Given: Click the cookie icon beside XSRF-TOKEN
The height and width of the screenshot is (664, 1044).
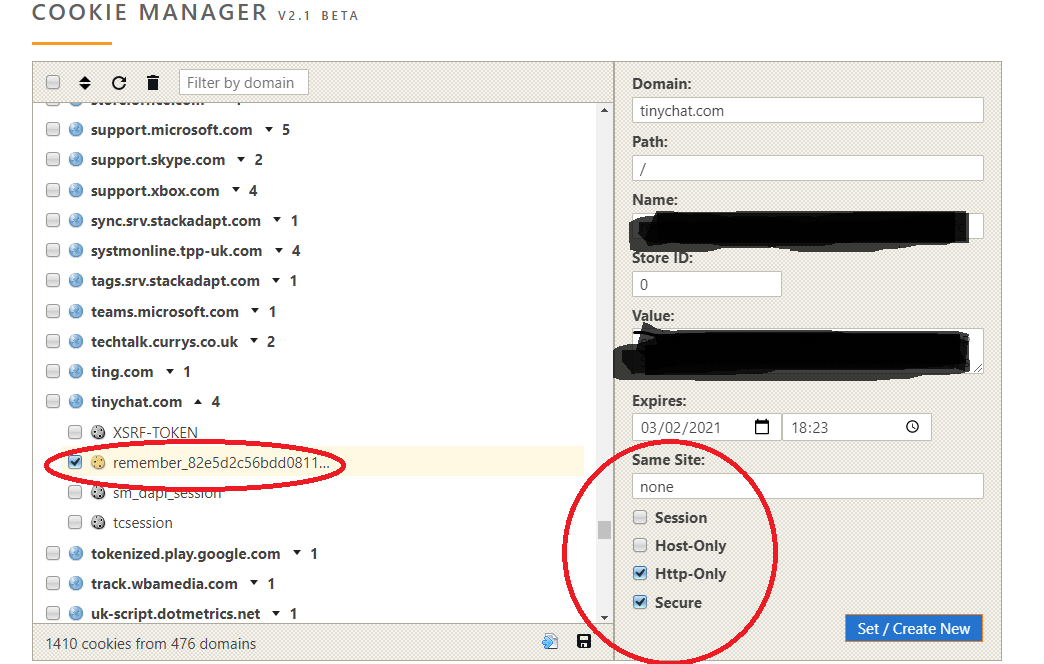Looking at the screenshot, I should click(98, 432).
